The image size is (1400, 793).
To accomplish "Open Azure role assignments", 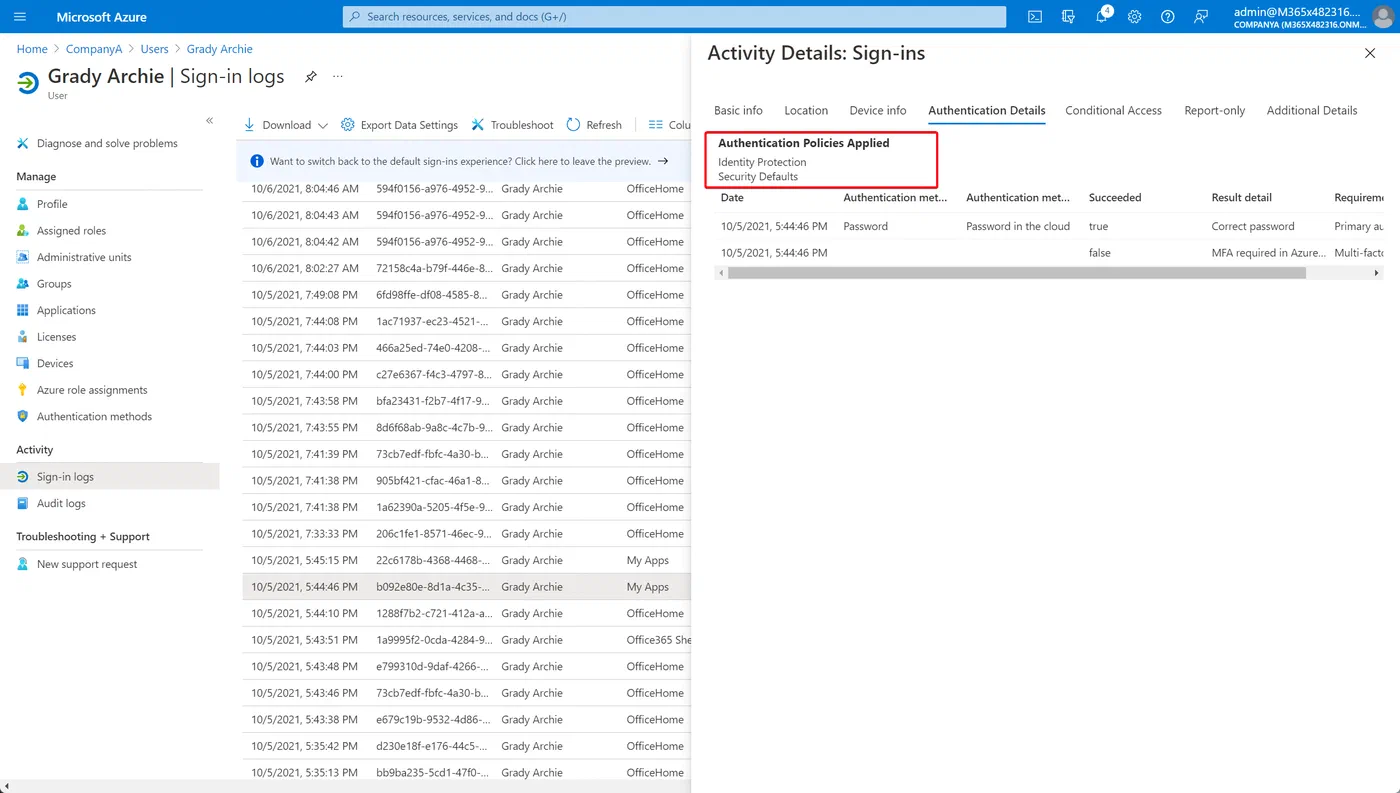I will click(92, 390).
